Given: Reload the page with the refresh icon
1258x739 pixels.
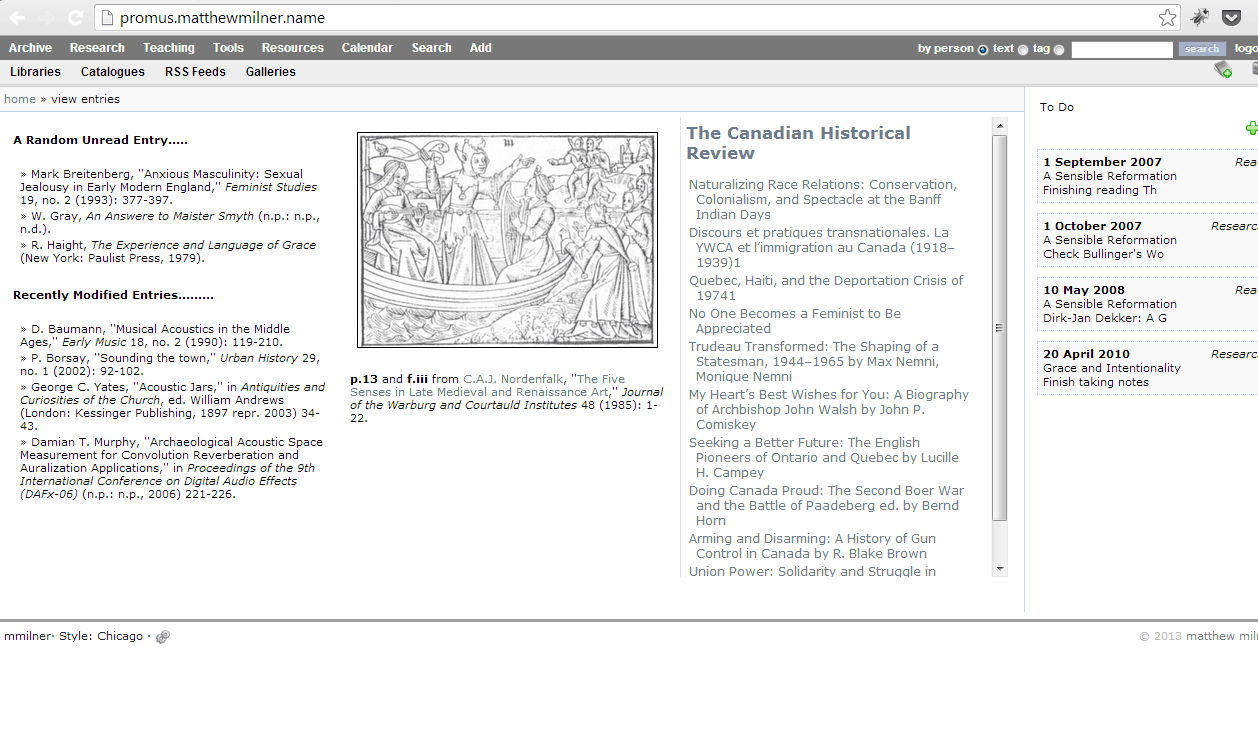Looking at the screenshot, I should 75,17.
